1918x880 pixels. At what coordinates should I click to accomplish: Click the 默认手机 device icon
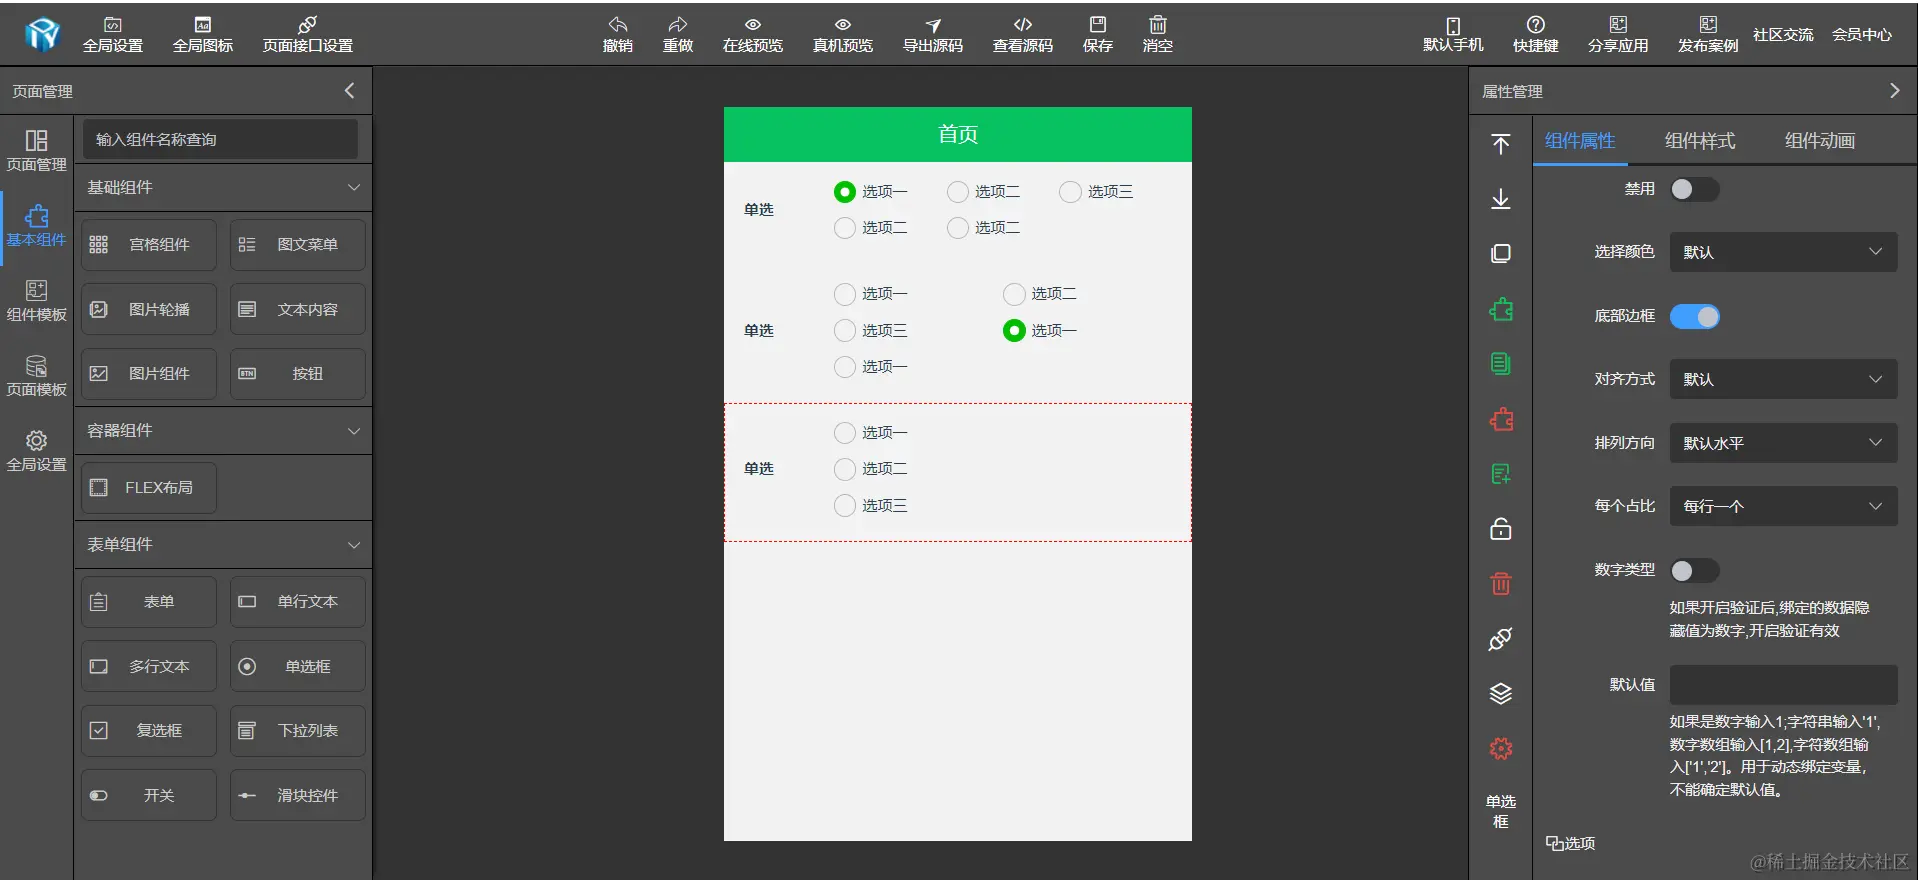[1453, 25]
